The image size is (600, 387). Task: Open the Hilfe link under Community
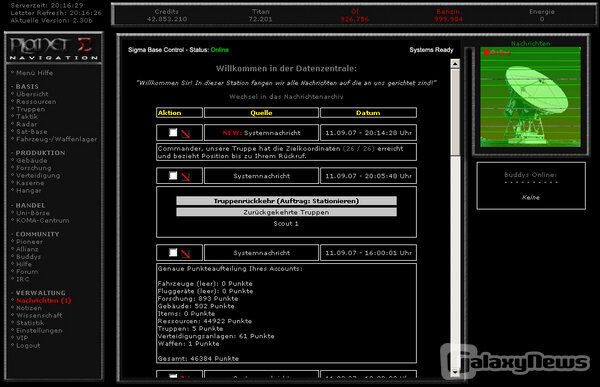click(x=24, y=264)
